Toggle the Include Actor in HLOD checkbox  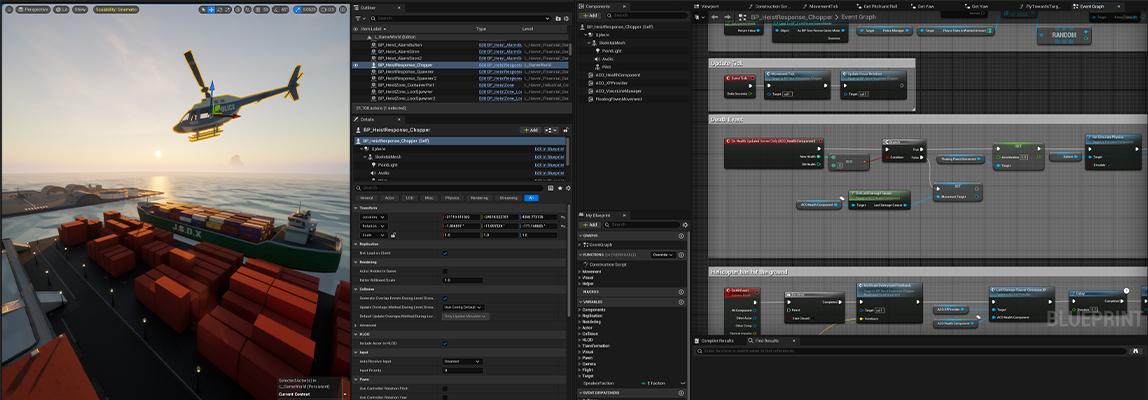444,344
